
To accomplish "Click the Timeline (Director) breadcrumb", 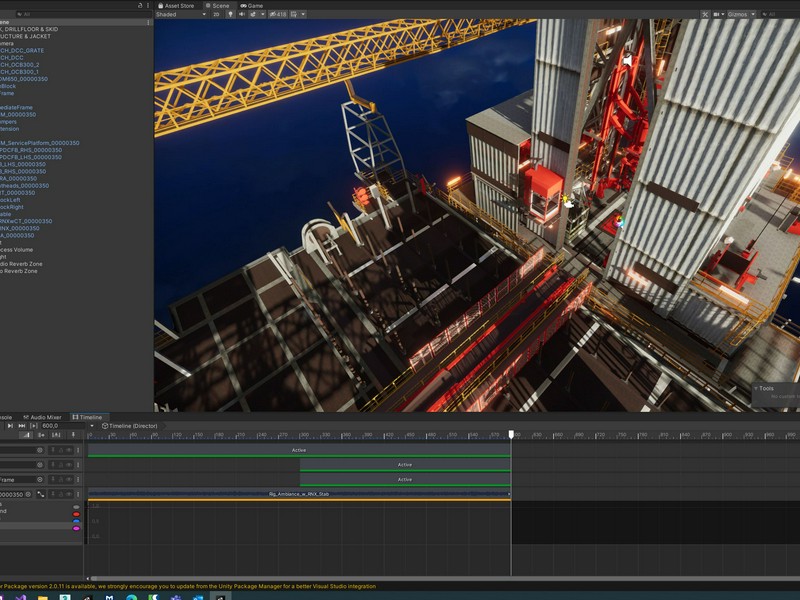I will [x=130, y=426].
